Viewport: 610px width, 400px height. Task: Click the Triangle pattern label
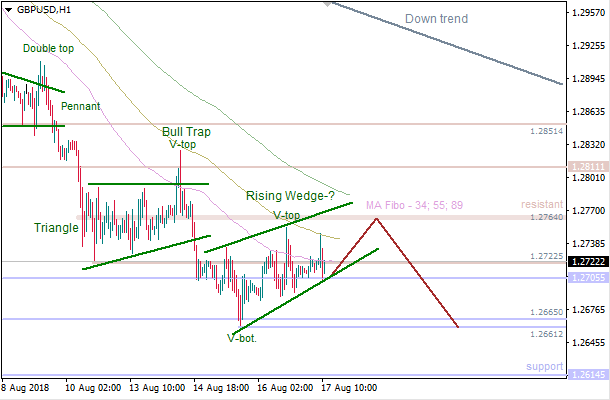point(54,228)
